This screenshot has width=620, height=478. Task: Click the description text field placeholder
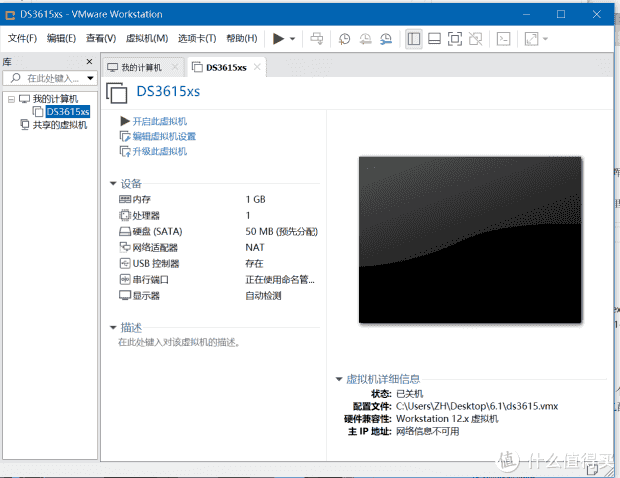tap(179, 342)
